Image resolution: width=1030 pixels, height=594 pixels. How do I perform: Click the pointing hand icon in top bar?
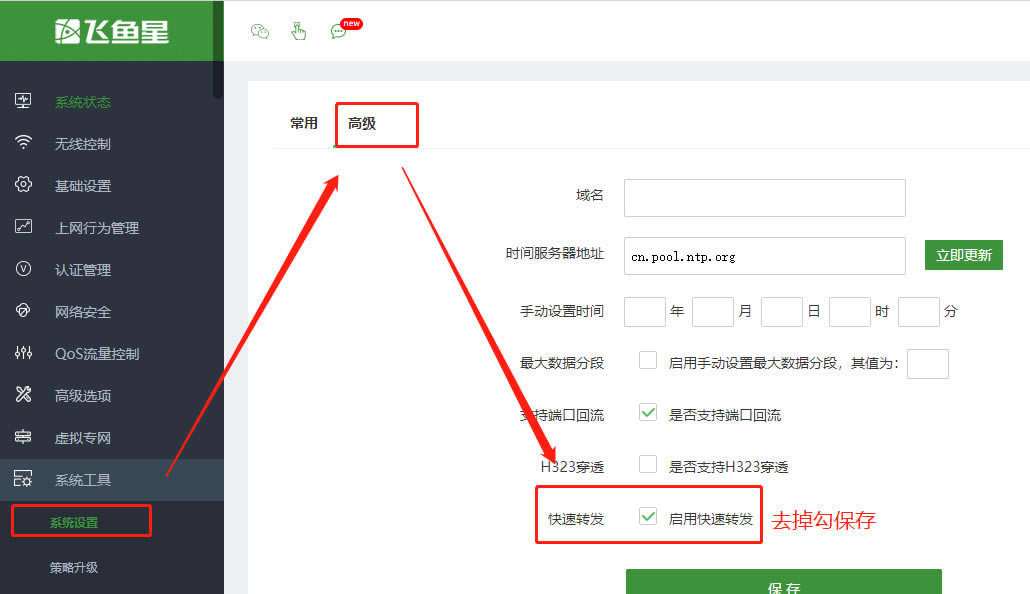[299, 31]
